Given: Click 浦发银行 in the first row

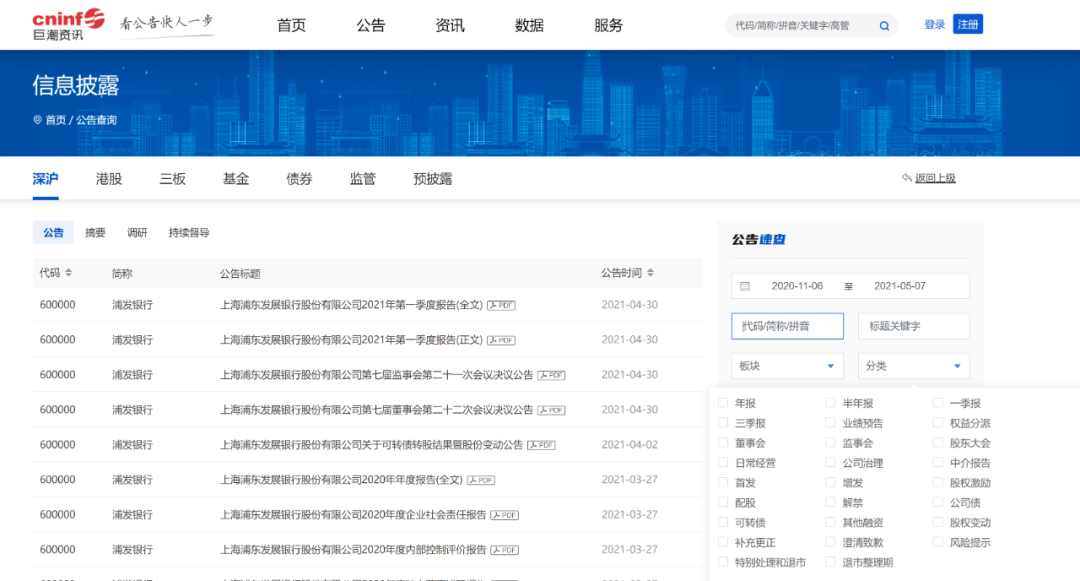Looking at the screenshot, I should (132, 305).
